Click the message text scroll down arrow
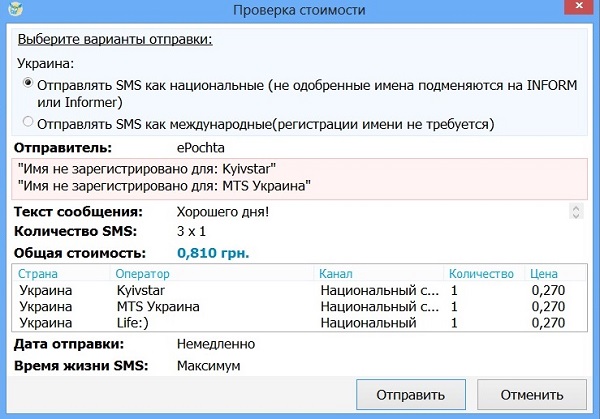600x419 pixels. (x=576, y=215)
